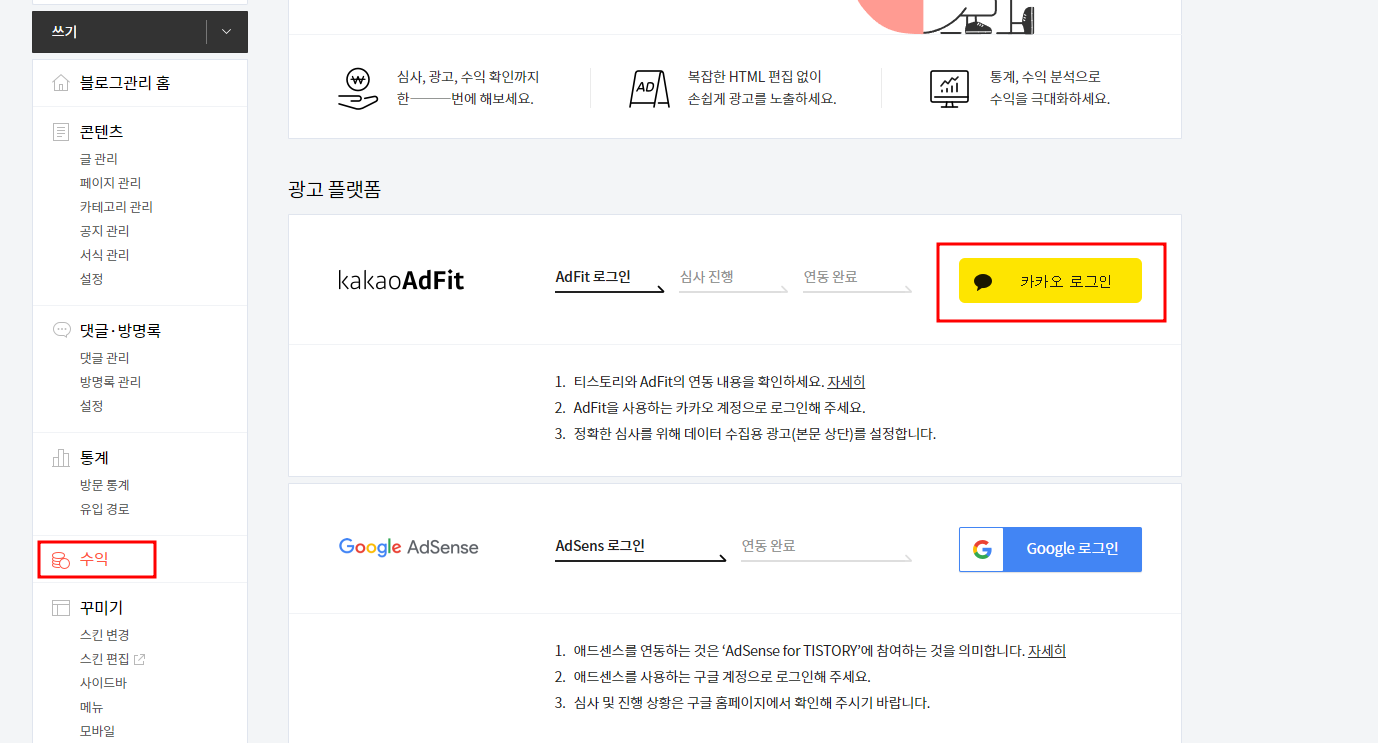Open 설정 under 콘텐츠
The width and height of the screenshot is (1378, 743).
pos(91,279)
